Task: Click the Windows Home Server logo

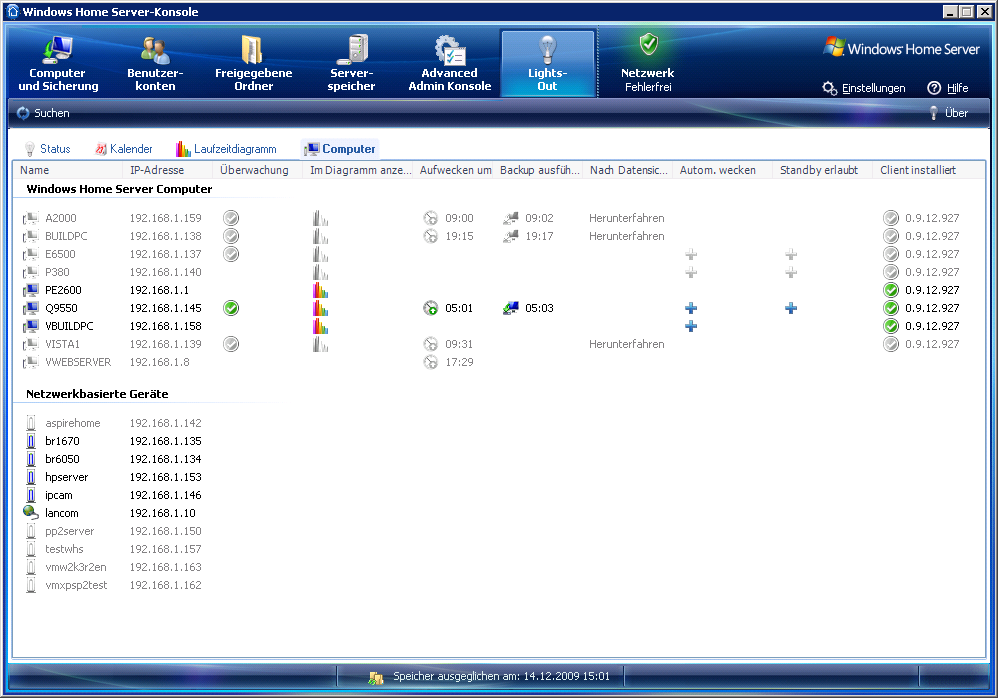Action: [901, 48]
